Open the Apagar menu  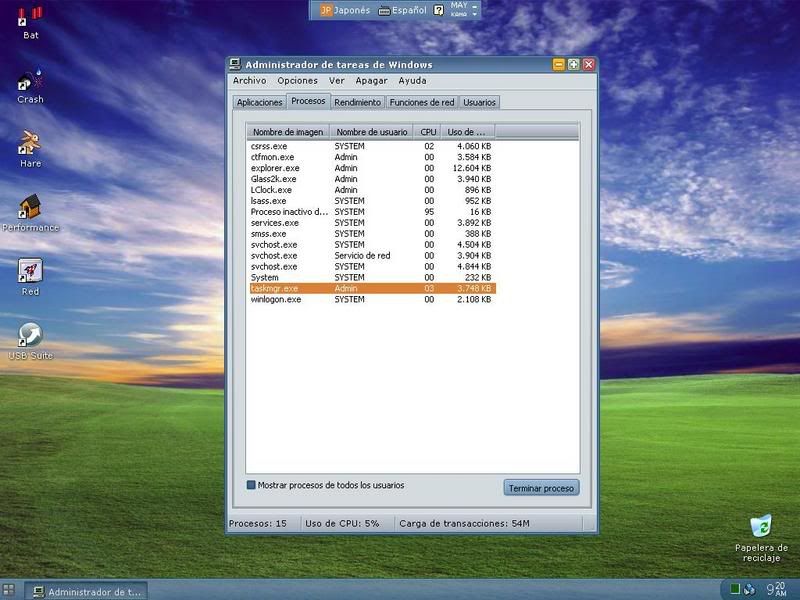371,81
